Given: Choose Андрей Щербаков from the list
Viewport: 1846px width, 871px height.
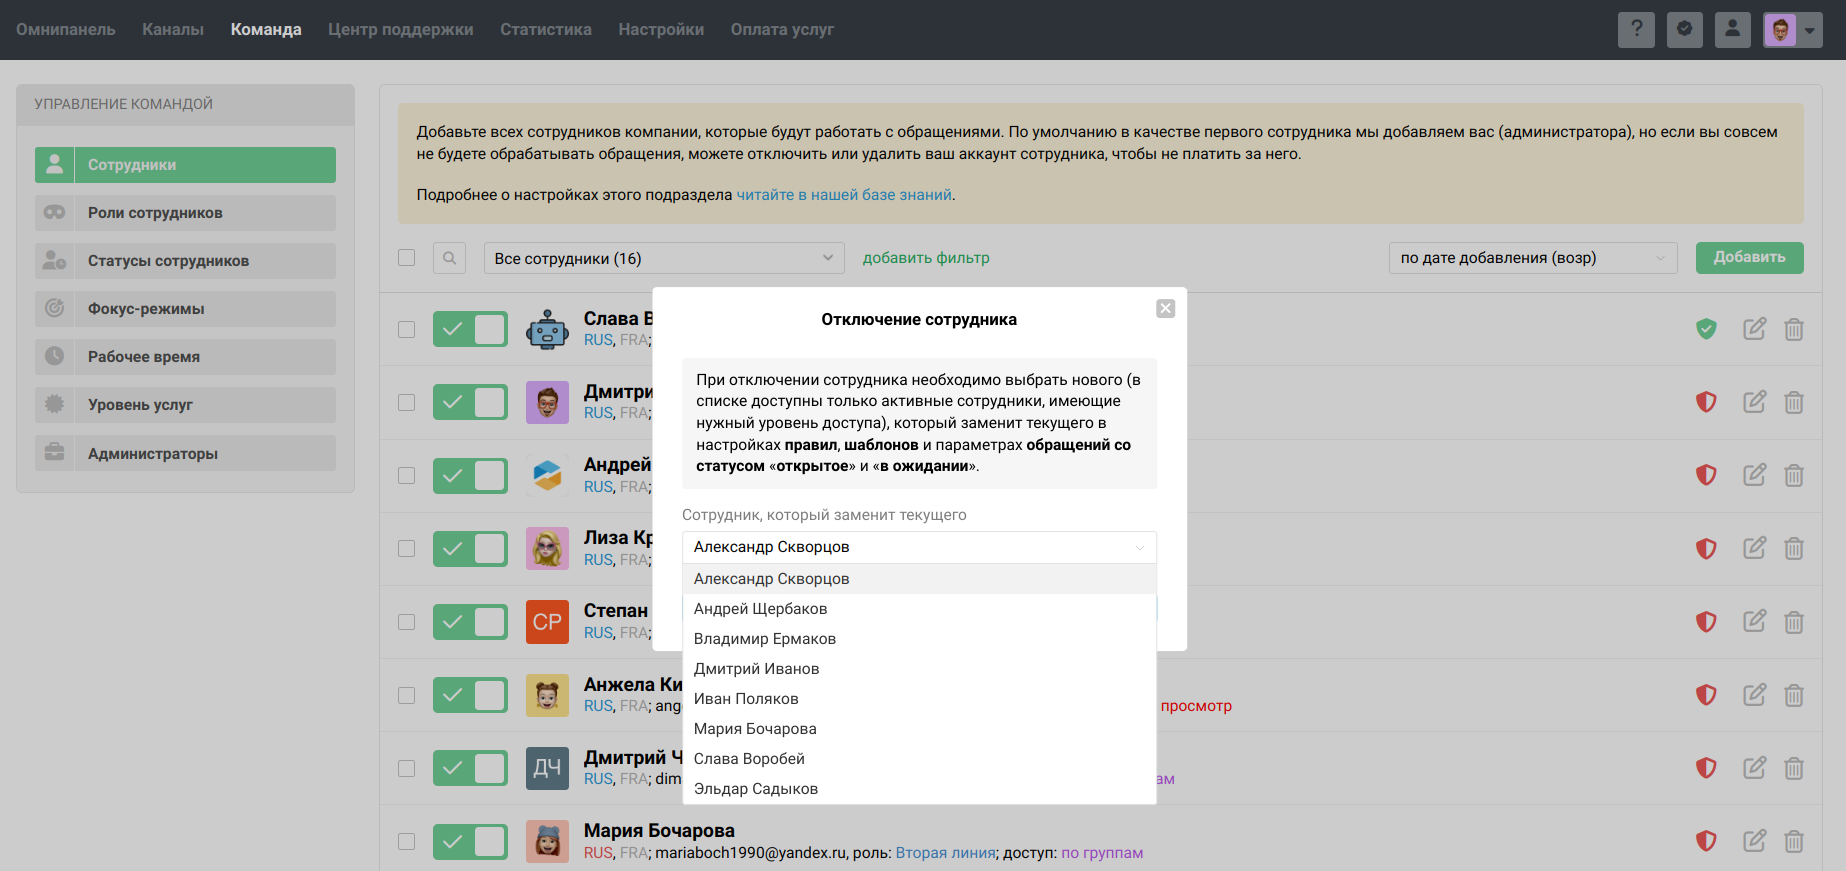Looking at the screenshot, I should pyautogui.click(x=919, y=609).
